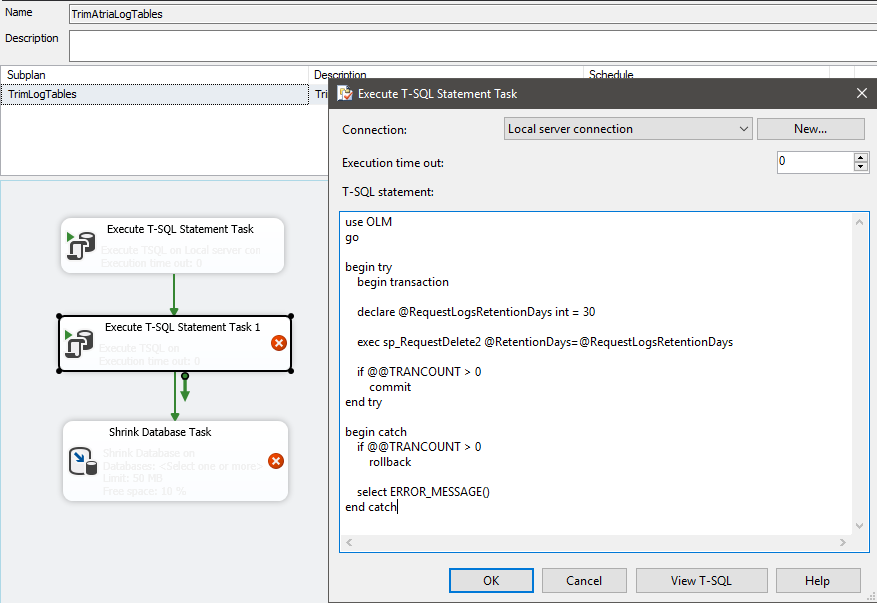
Task: Cancel the T-SQL statement dialog
Action: point(584,581)
